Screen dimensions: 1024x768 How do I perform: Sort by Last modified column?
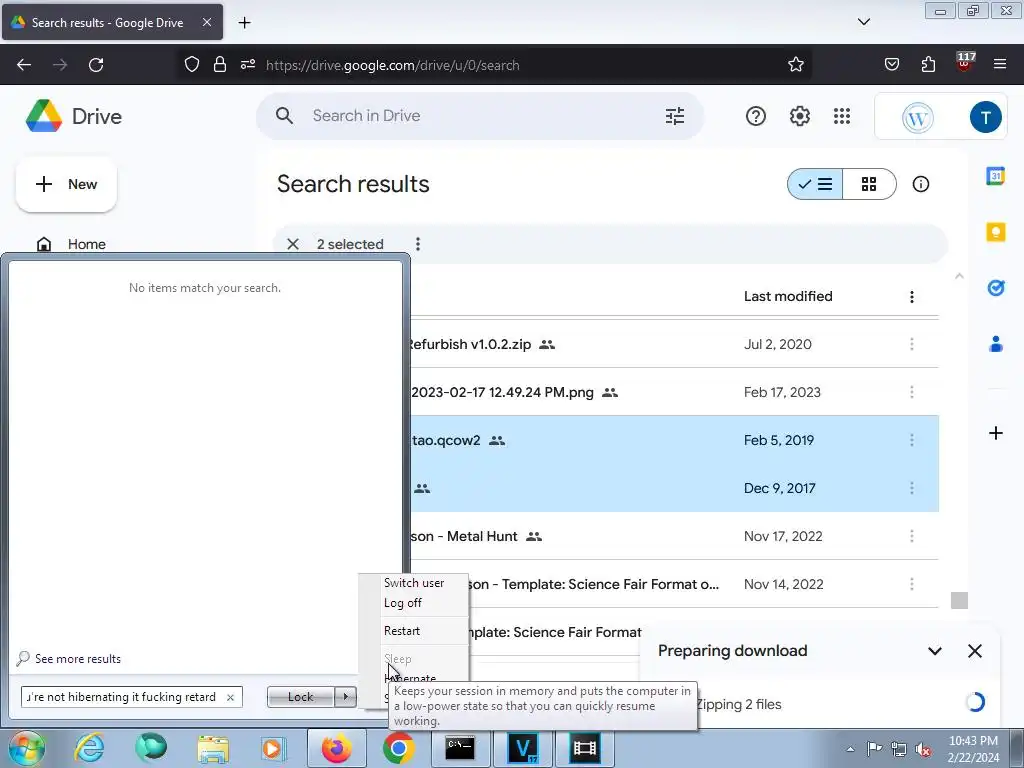click(788, 296)
